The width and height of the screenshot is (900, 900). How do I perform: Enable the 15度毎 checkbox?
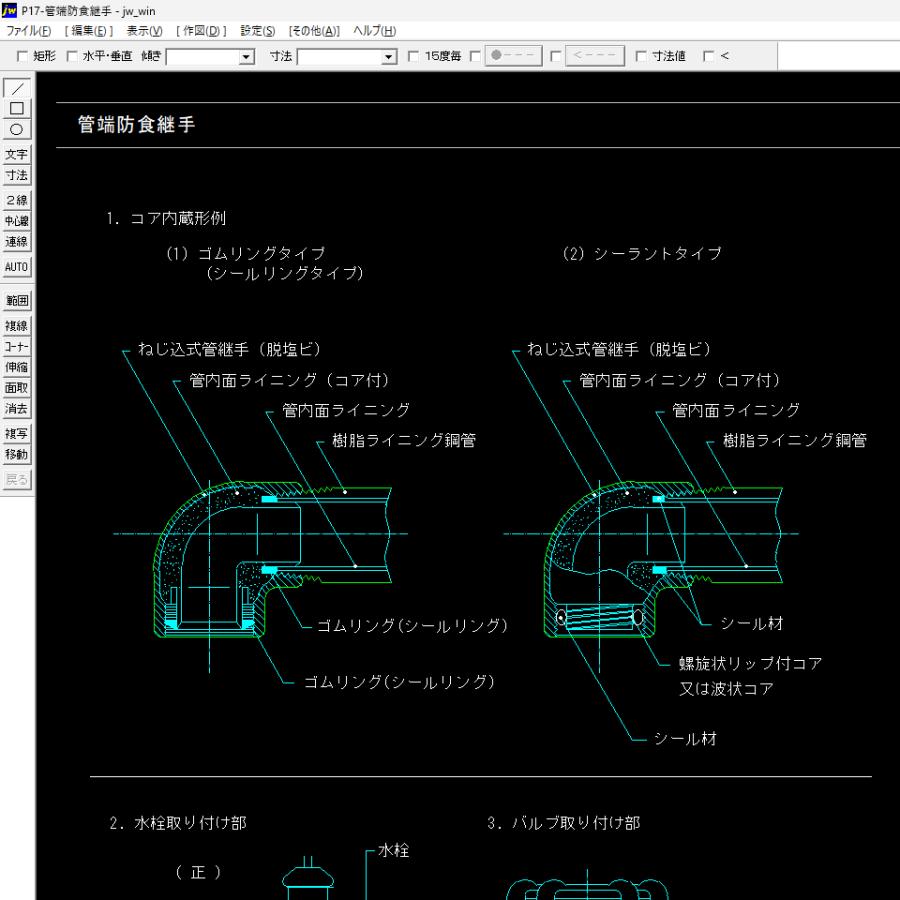click(x=413, y=56)
